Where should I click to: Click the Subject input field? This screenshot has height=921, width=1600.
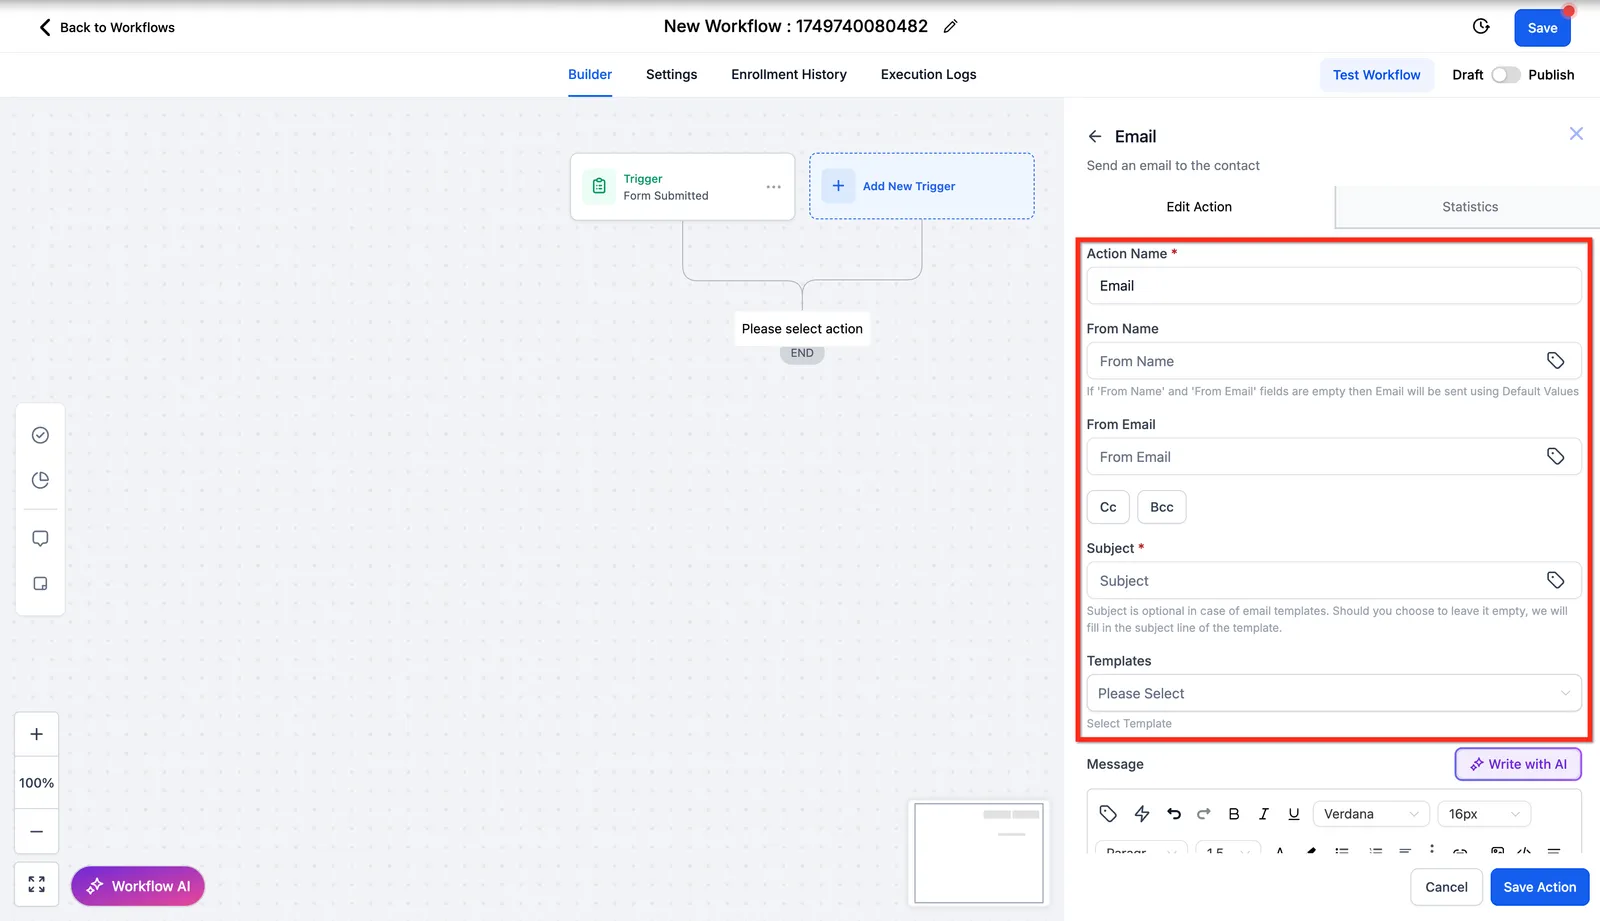[x=1334, y=581]
